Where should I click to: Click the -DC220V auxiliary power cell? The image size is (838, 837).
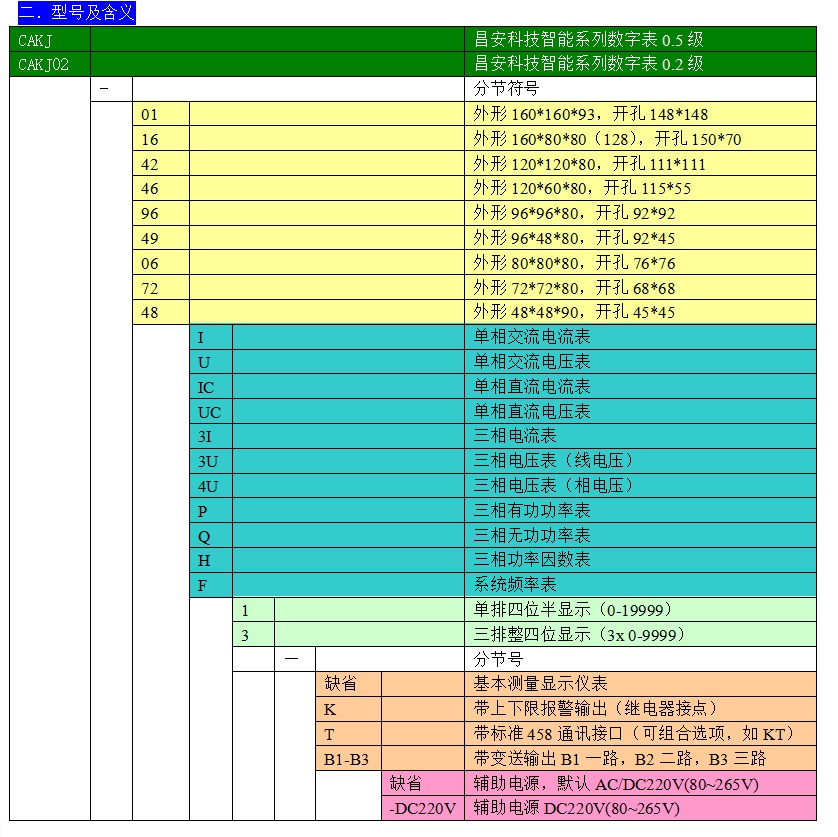[x=421, y=808]
